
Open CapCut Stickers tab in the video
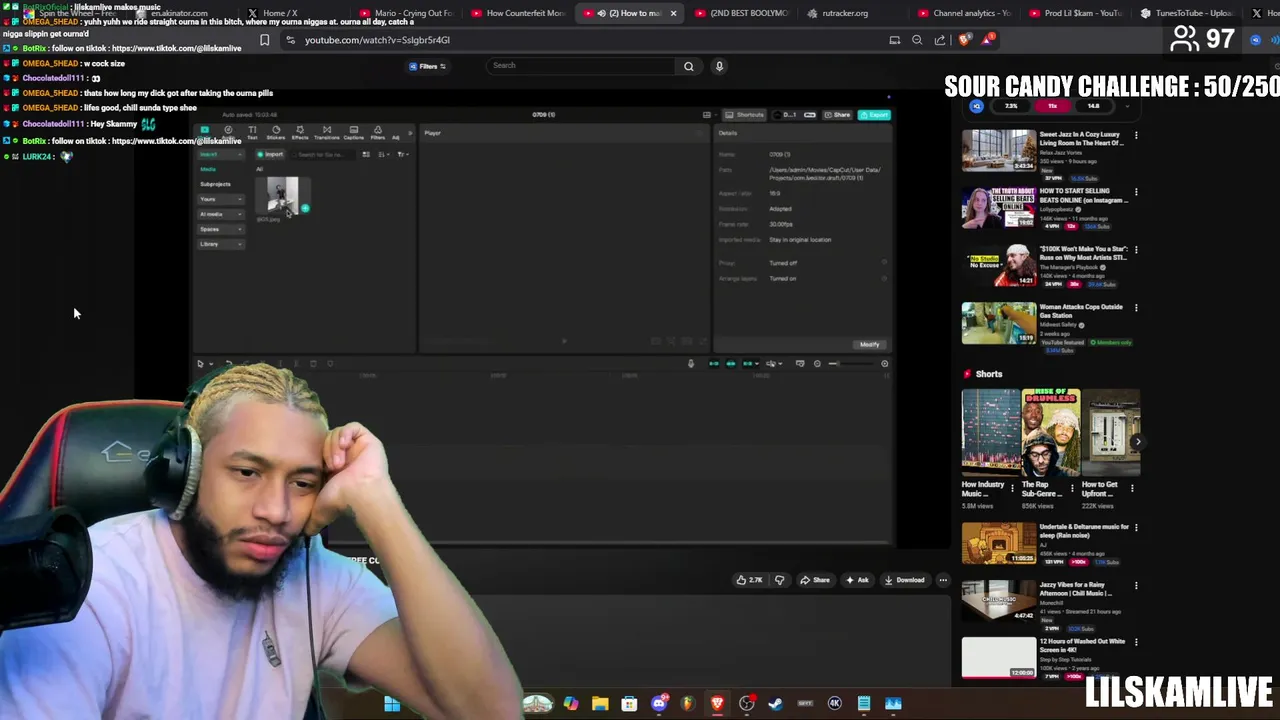276,132
